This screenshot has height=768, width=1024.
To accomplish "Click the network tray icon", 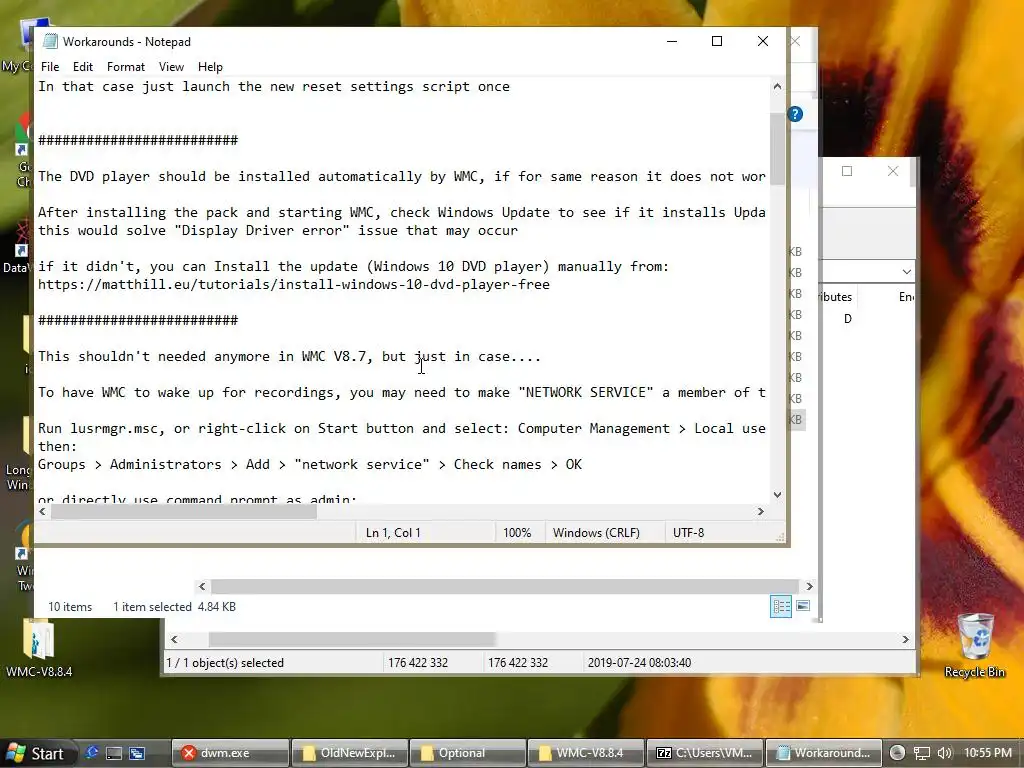I will click(x=921, y=754).
